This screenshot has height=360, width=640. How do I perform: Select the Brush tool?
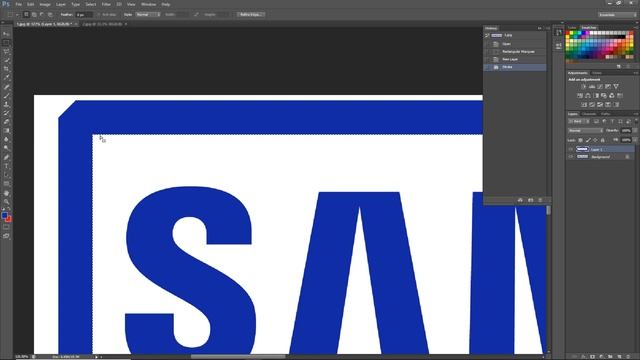pos(6,96)
